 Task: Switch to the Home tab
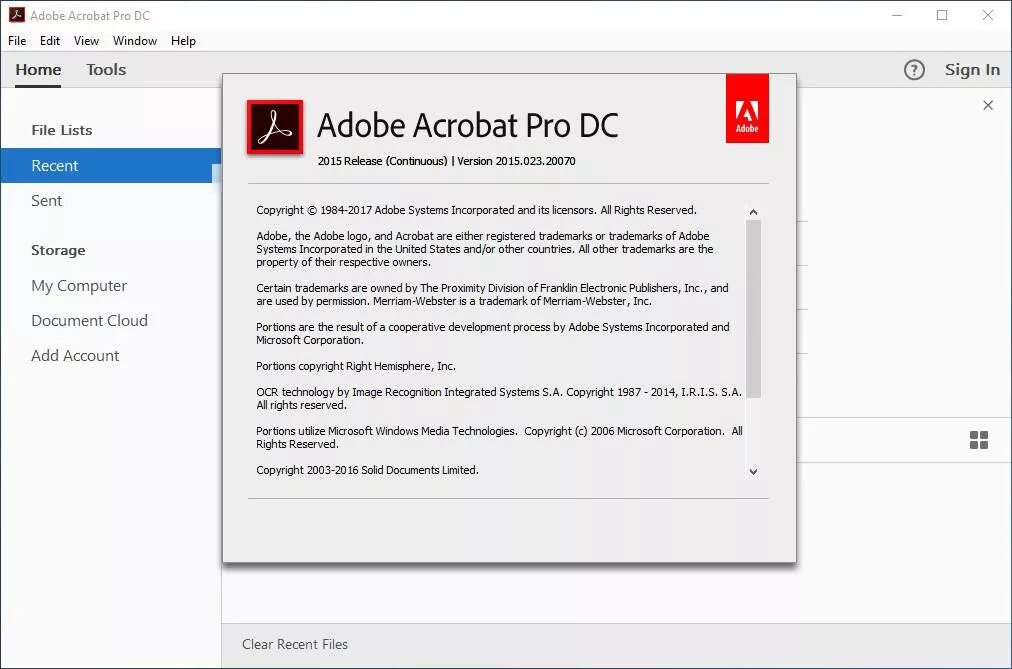[x=38, y=70]
